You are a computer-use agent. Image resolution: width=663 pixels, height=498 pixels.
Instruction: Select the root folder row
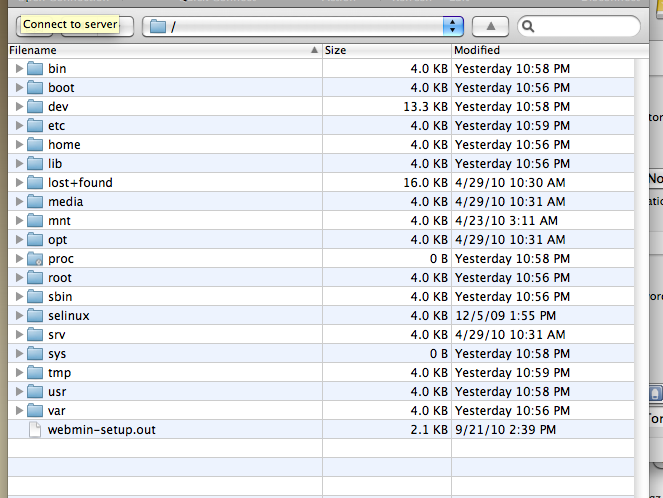coord(200,278)
